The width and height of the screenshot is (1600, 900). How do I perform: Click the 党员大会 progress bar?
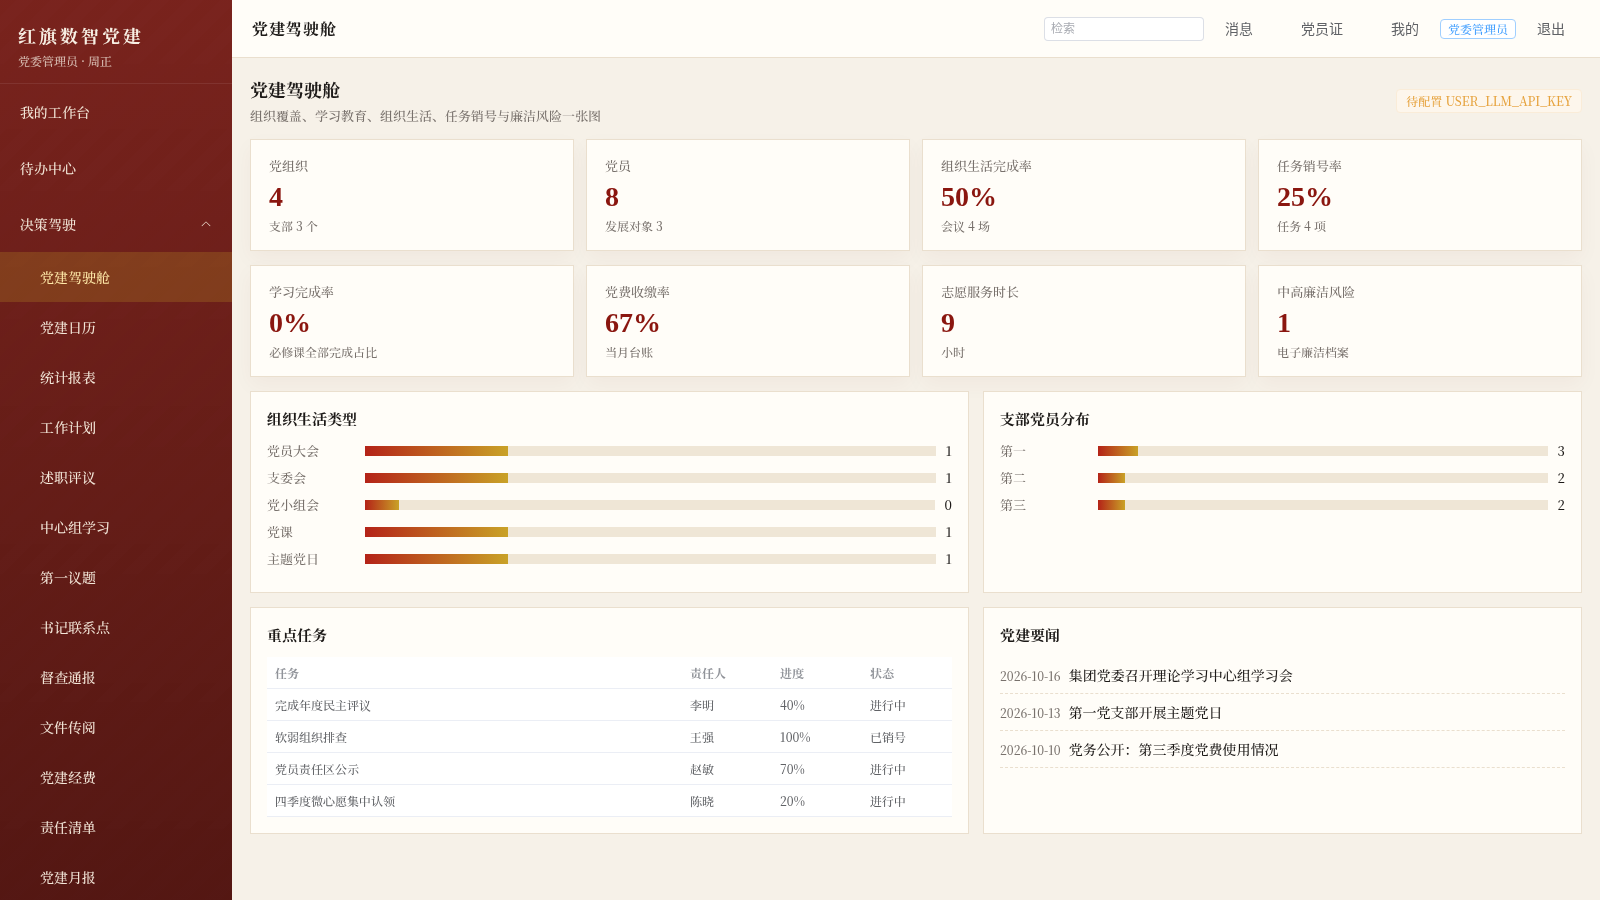[x=650, y=451]
